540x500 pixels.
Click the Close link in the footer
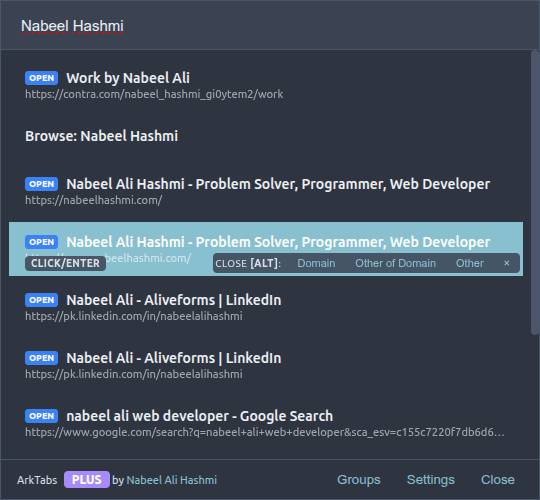click(498, 480)
